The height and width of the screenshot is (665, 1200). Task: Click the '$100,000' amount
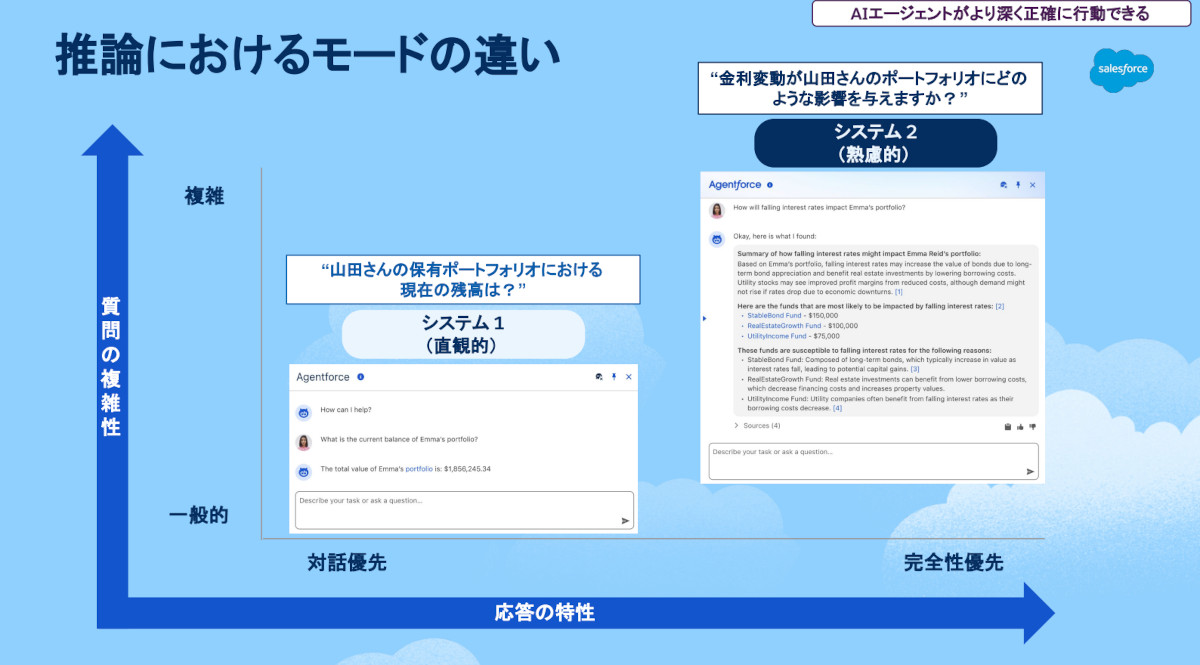pyautogui.click(x=843, y=325)
